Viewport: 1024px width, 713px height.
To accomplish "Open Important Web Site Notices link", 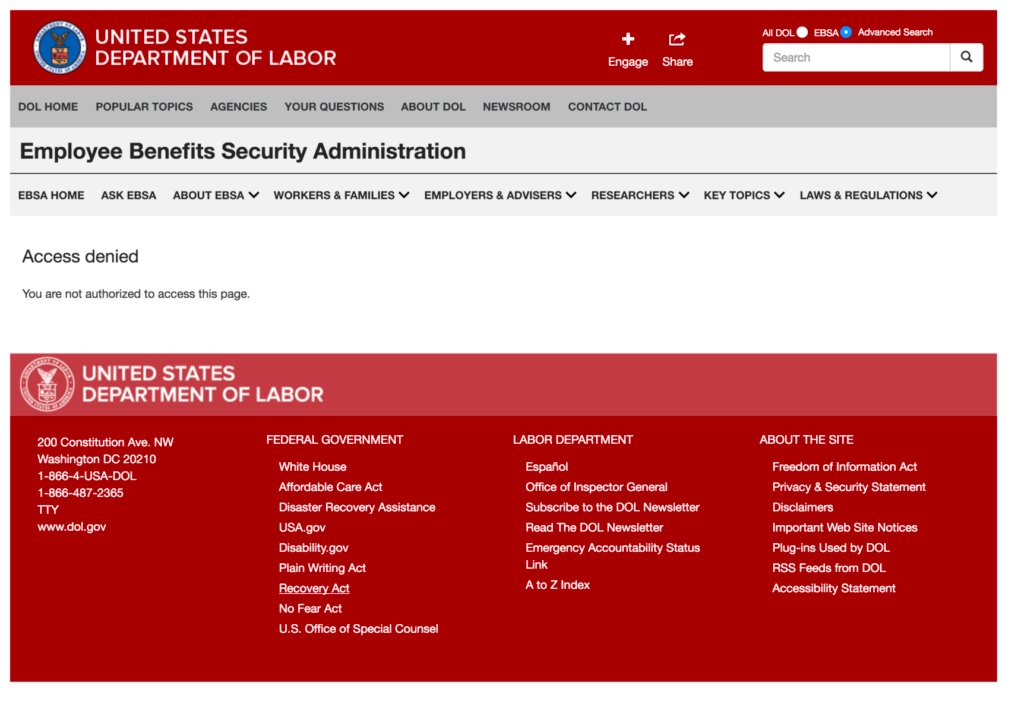I will [844, 528].
